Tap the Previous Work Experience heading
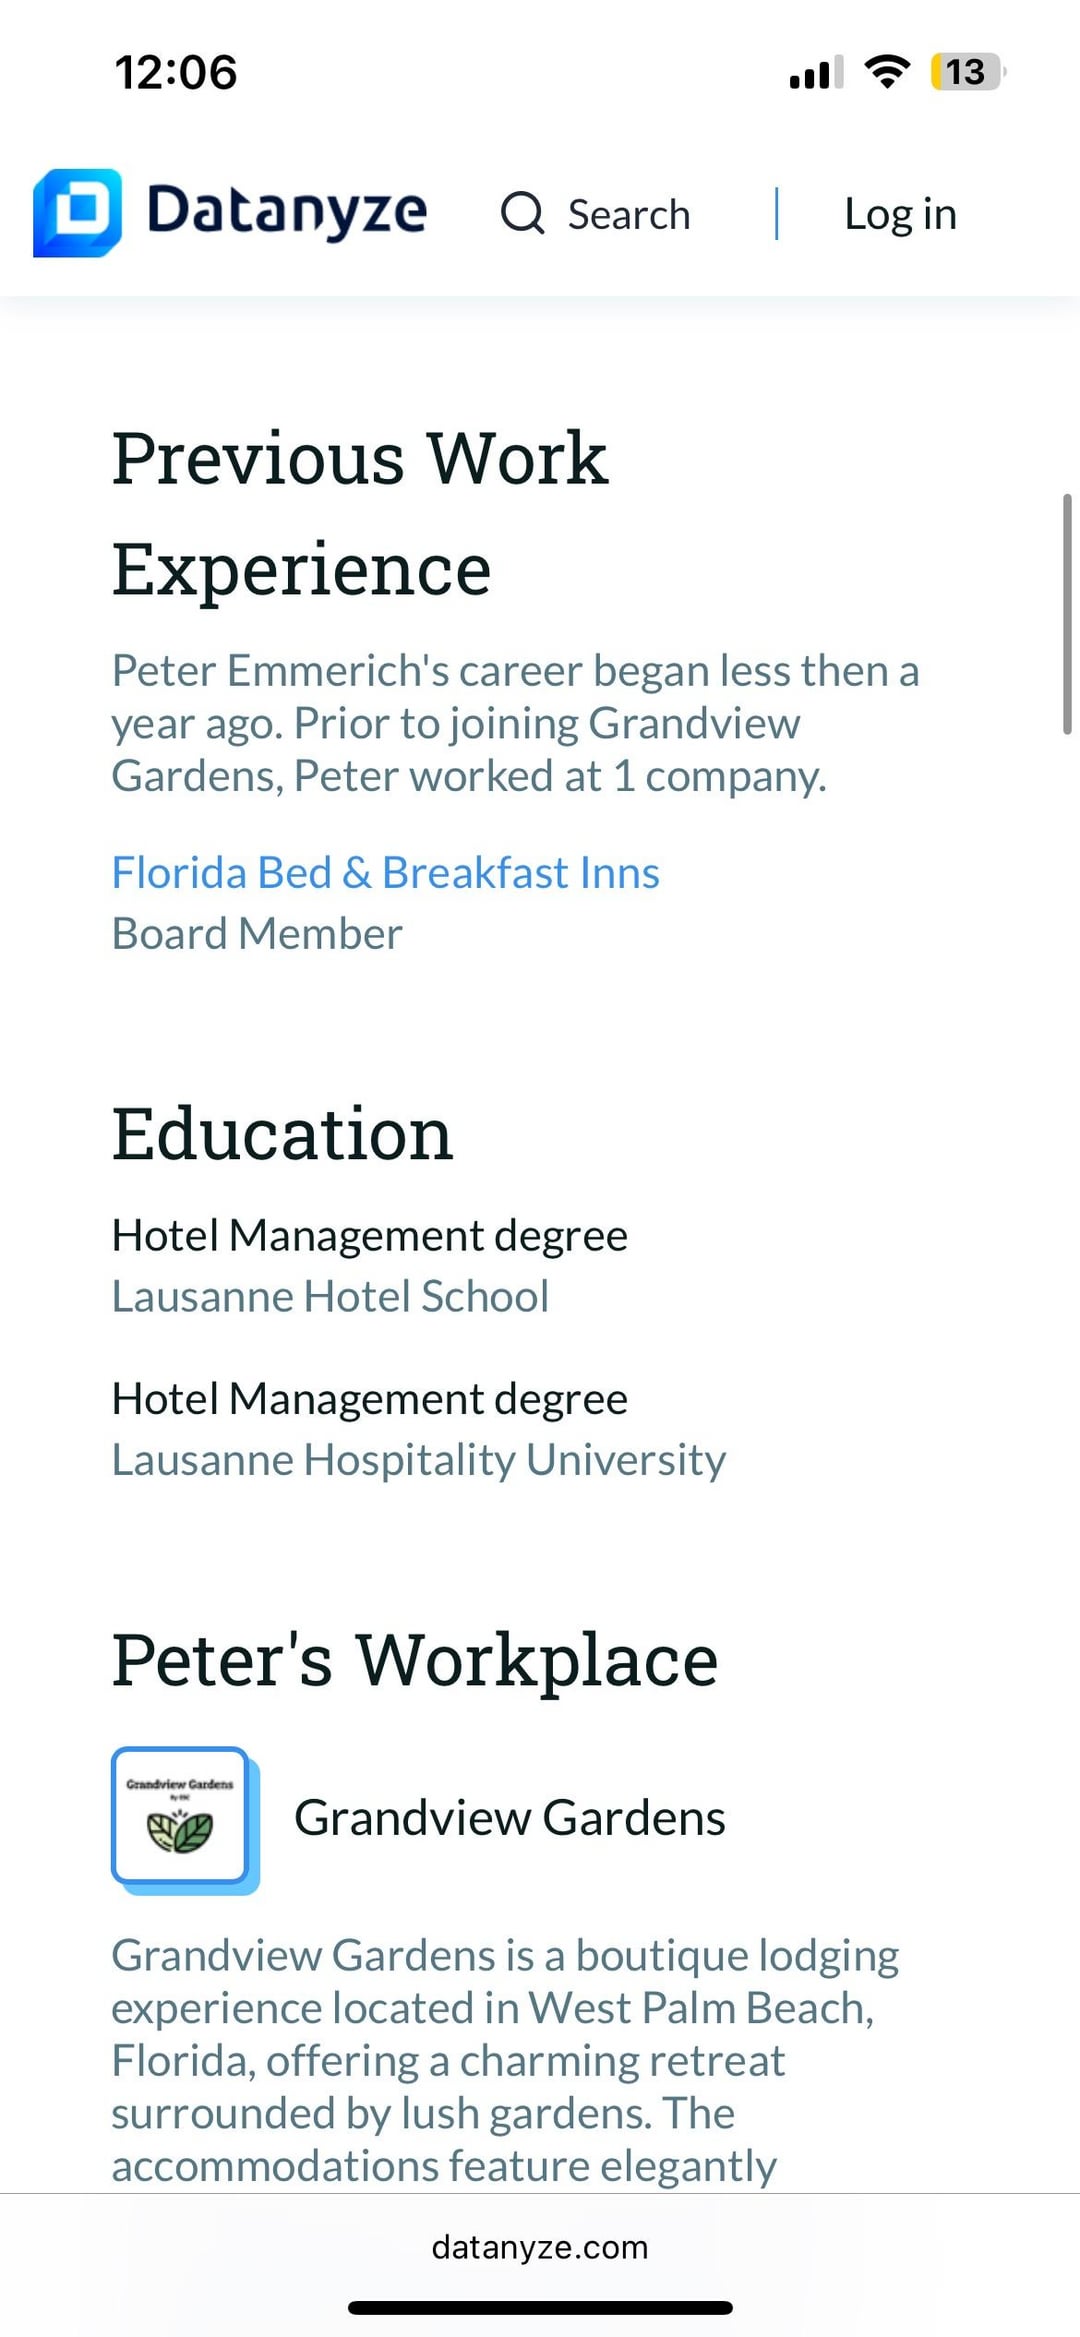1080x2337 pixels. [x=360, y=513]
